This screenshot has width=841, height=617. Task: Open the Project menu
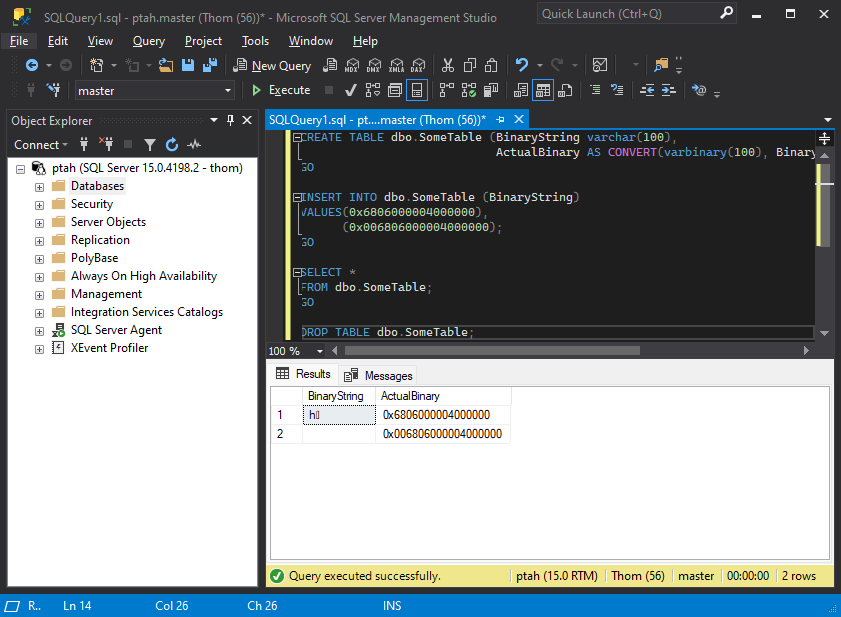click(x=203, y=41)
